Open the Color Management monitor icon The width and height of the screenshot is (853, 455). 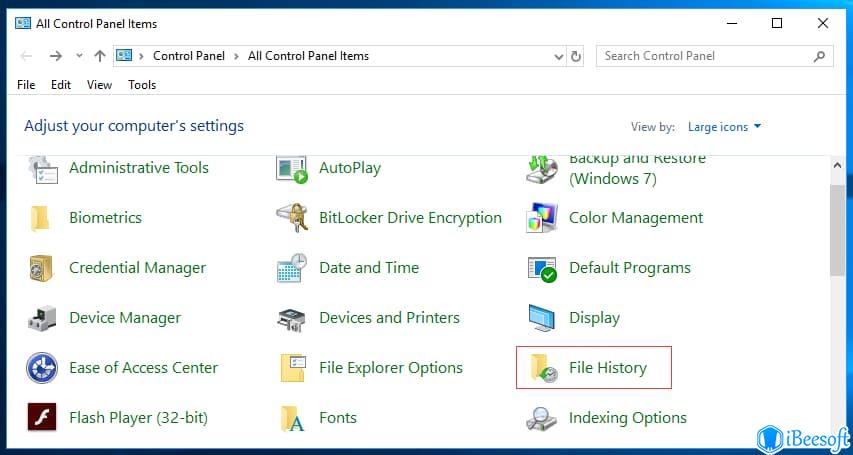coord(542,217)
